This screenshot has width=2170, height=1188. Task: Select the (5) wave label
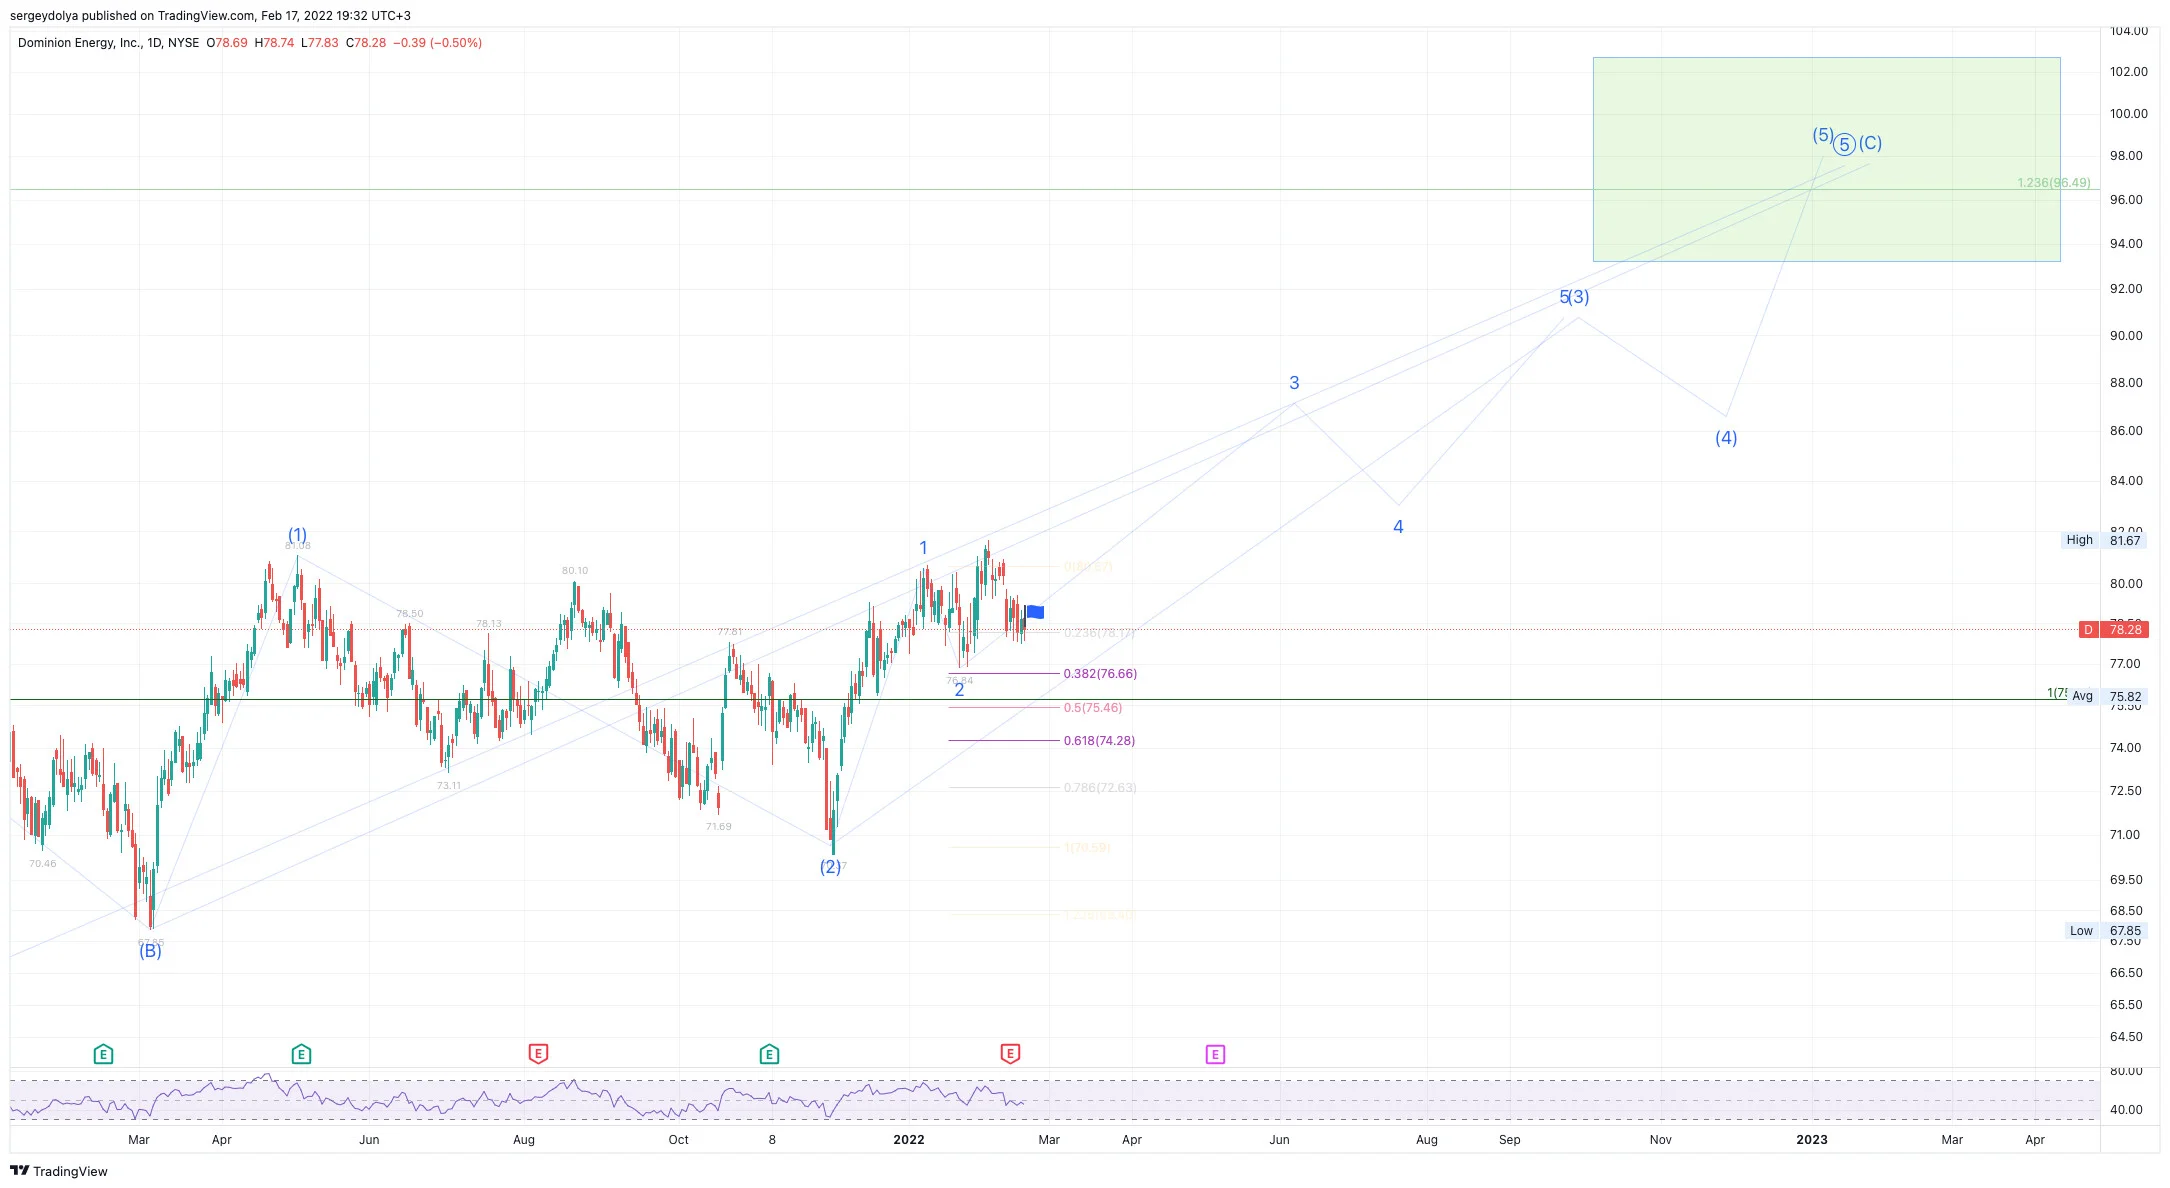tap(1823, 135)
